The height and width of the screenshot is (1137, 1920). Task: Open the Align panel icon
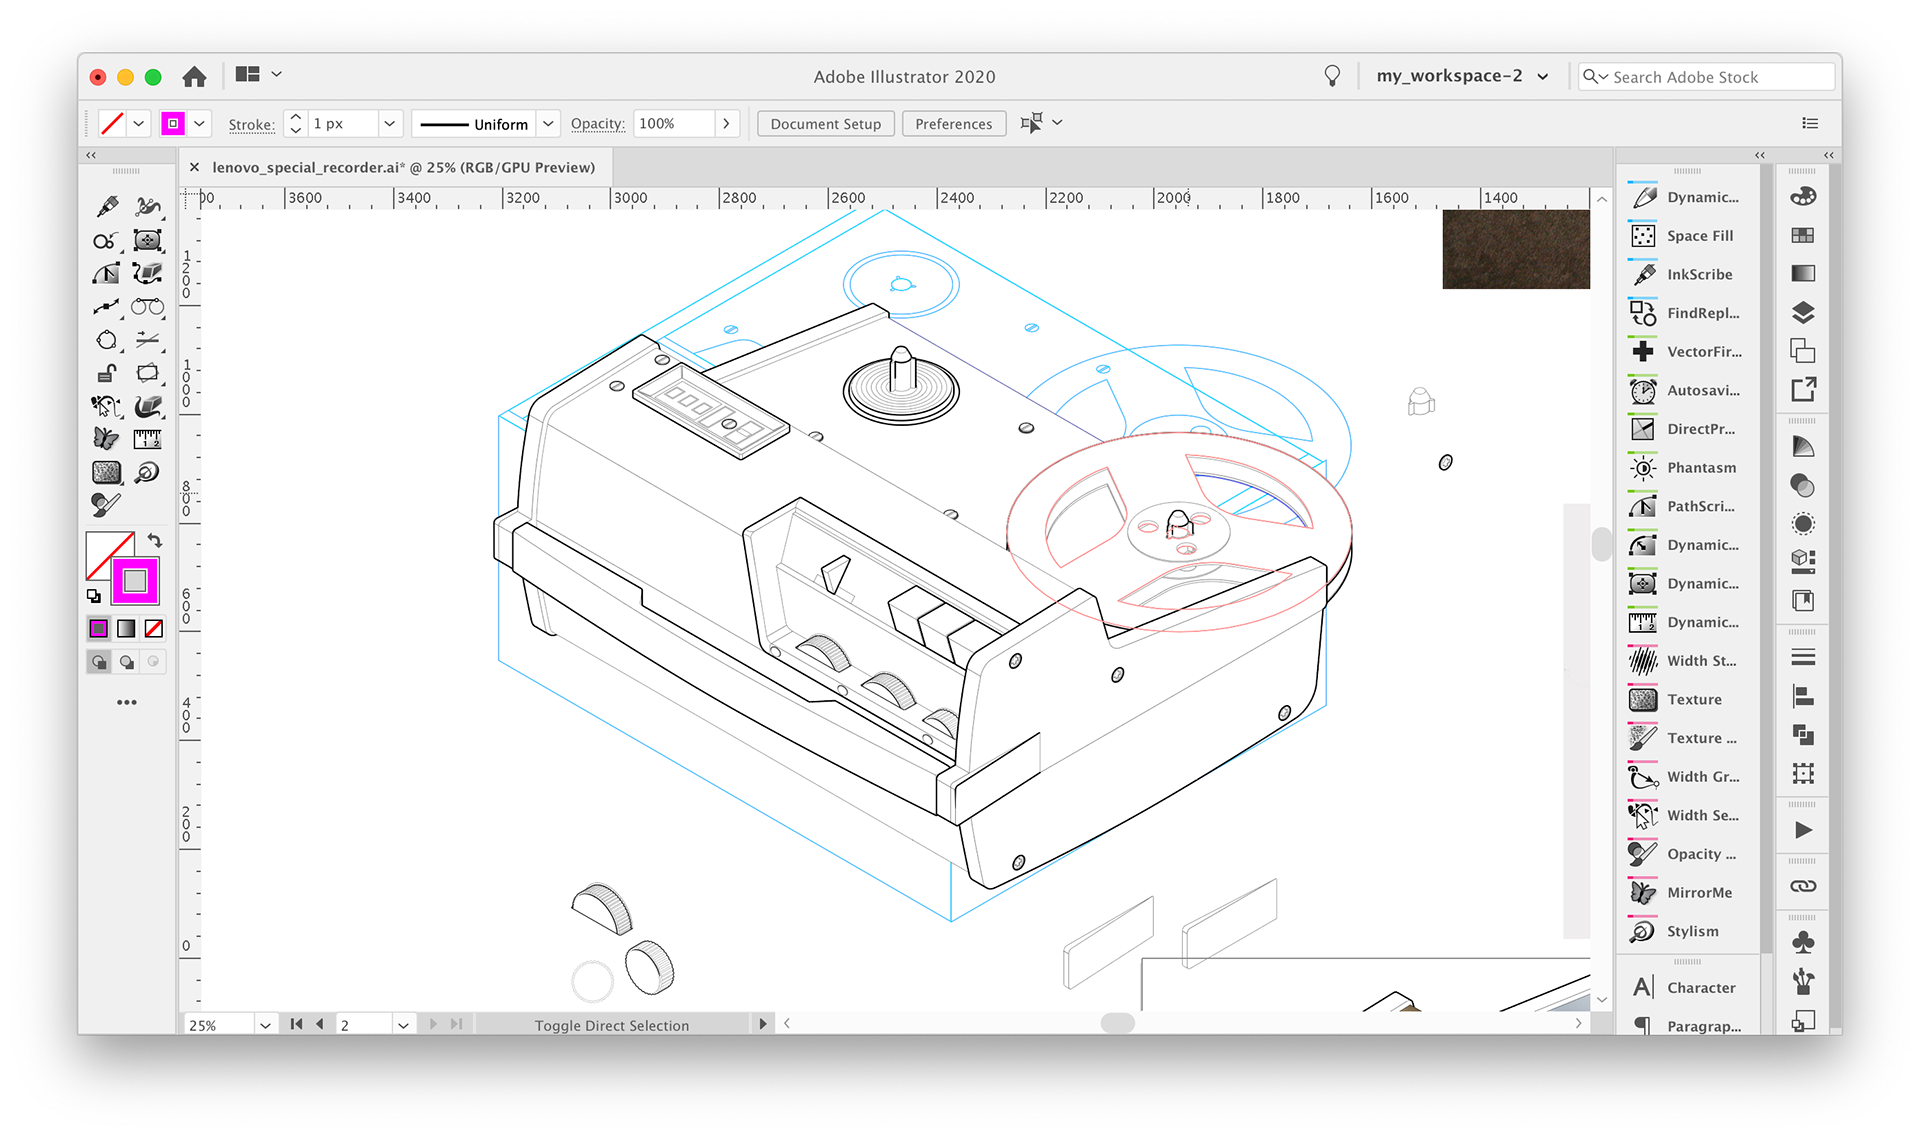(1803, 696)
